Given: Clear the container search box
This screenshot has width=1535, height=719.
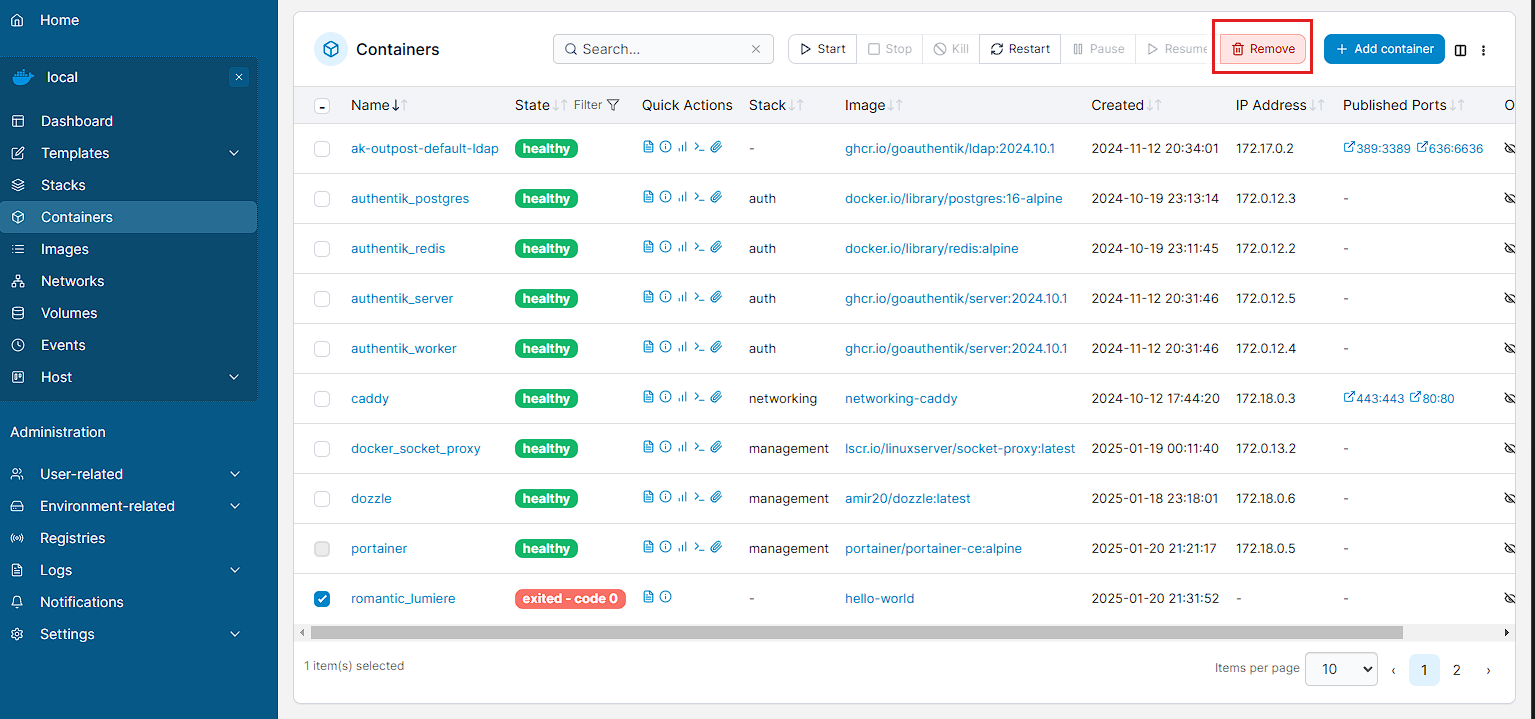Looking at the screenshot, I should [756, 49].
